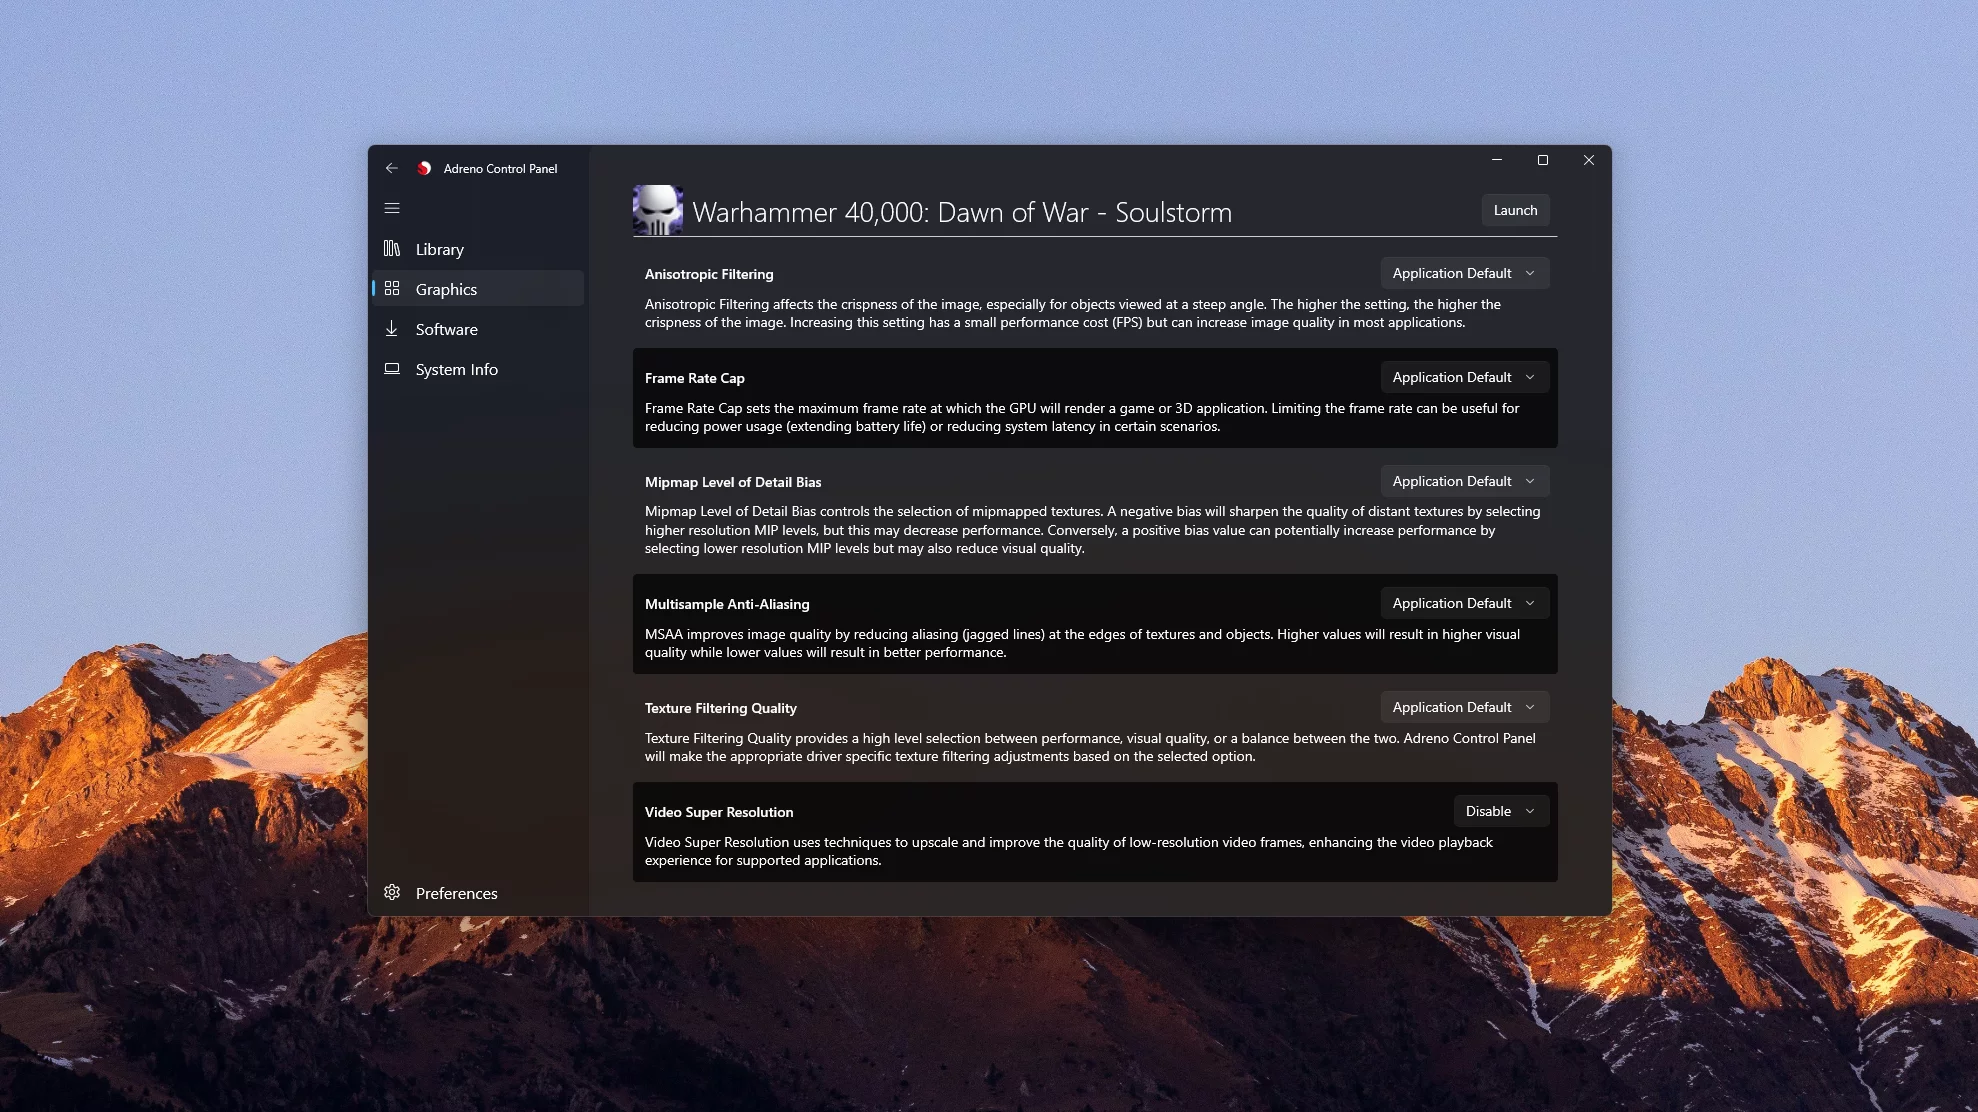Click the Adreno Control Panel logo icon
Image resolution: width=1978 pixels, height=1112 pixels.
click(424, 168)
